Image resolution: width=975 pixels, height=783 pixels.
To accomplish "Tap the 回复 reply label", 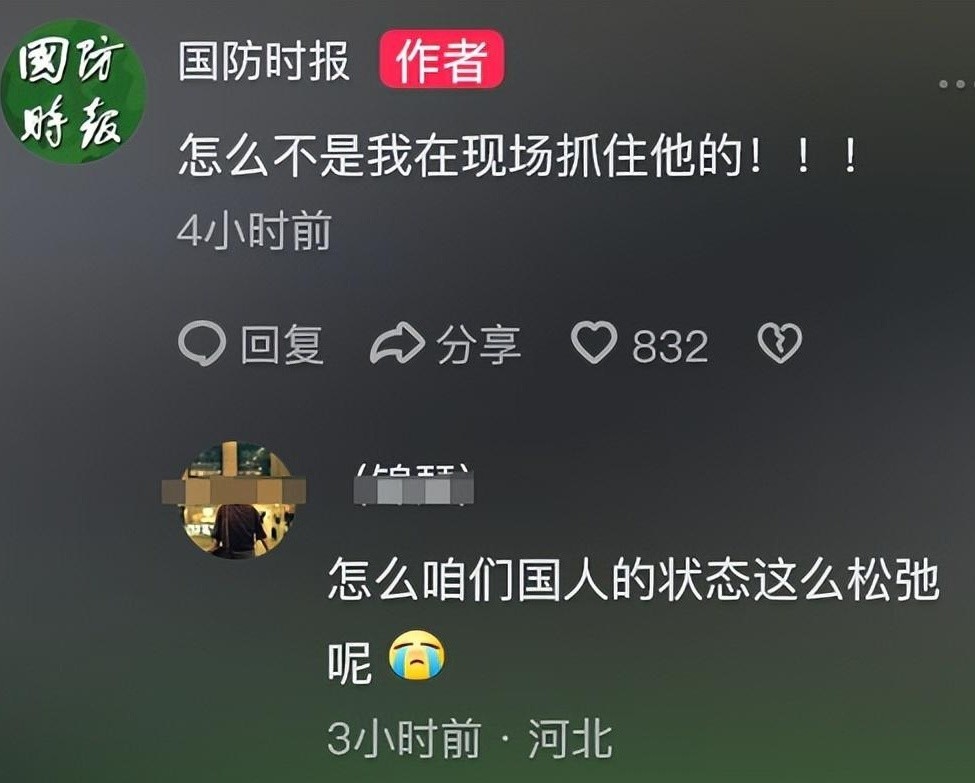I will tap(282, 345).
